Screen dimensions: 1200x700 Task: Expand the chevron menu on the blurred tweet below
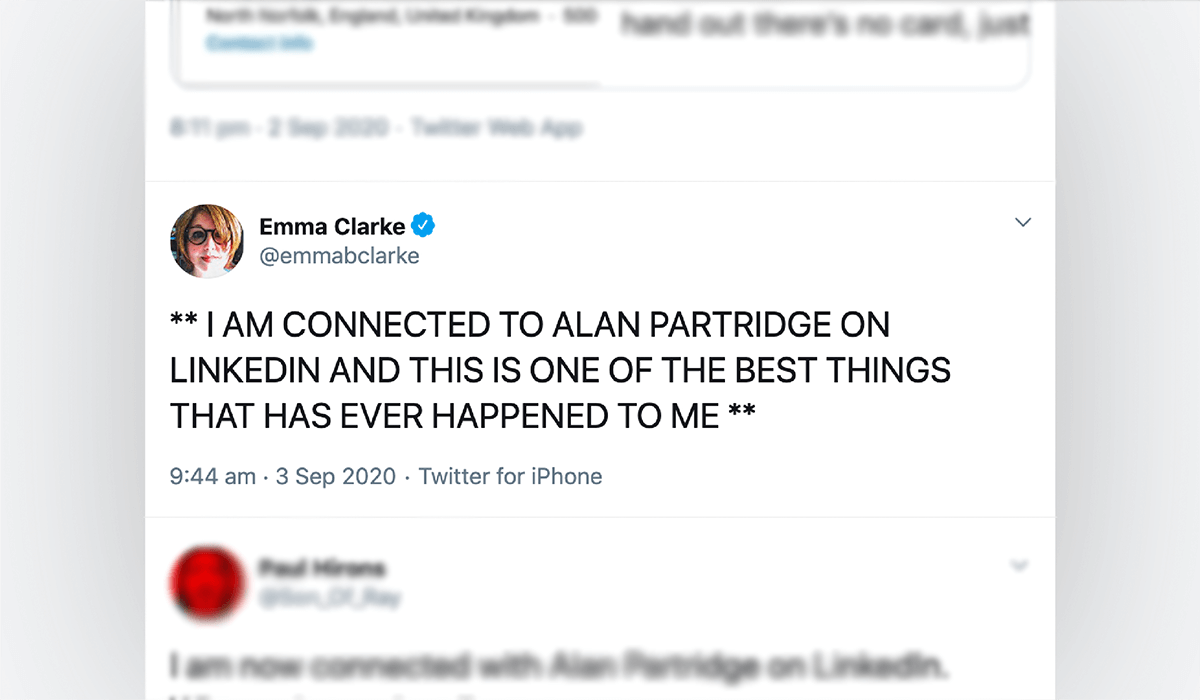tap(1019, 565)
